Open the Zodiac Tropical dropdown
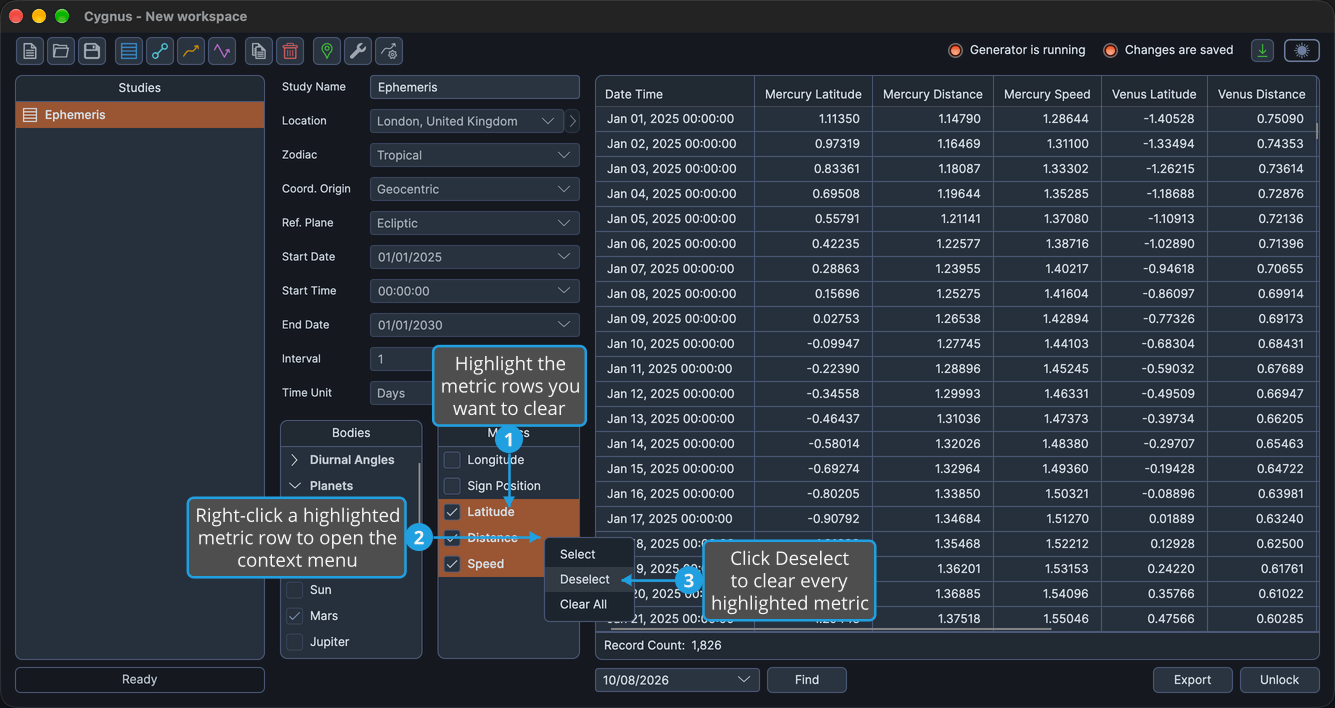Screen dimensions: 1335x708 (x=475, y=155)
